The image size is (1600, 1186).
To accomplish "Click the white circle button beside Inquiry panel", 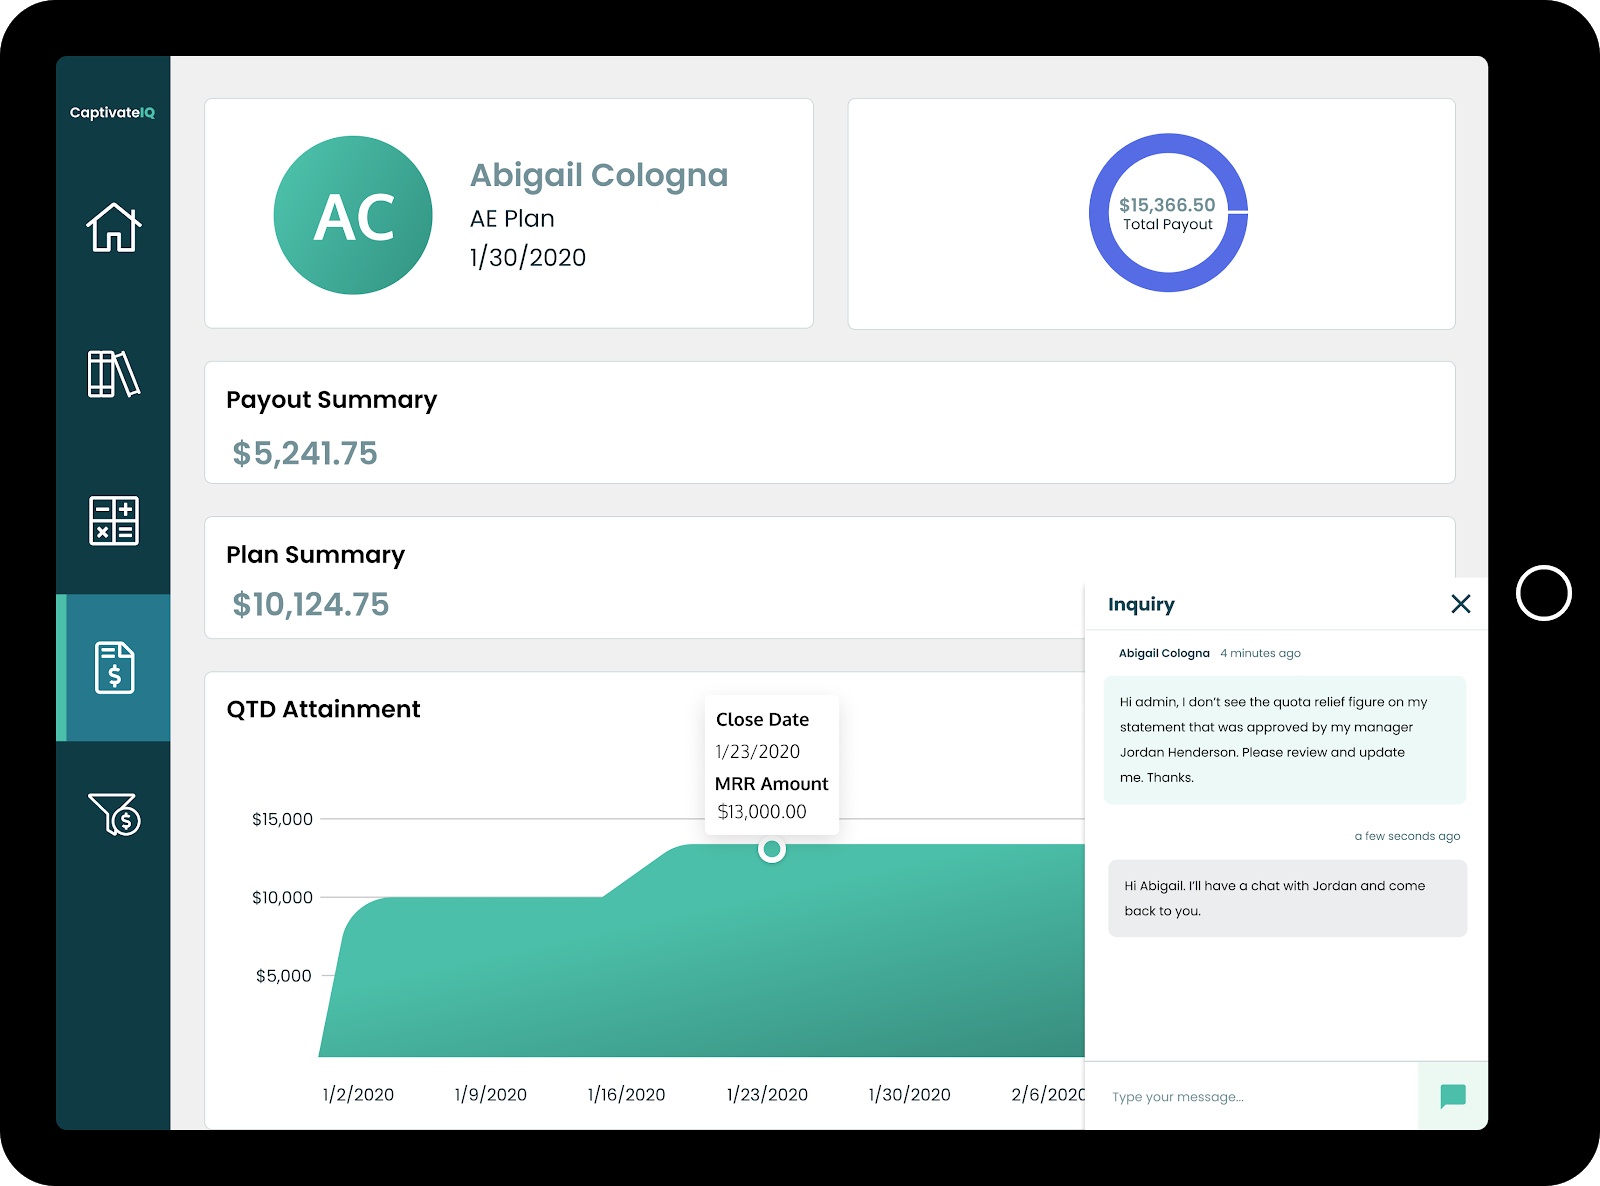I will (1543, 593).
